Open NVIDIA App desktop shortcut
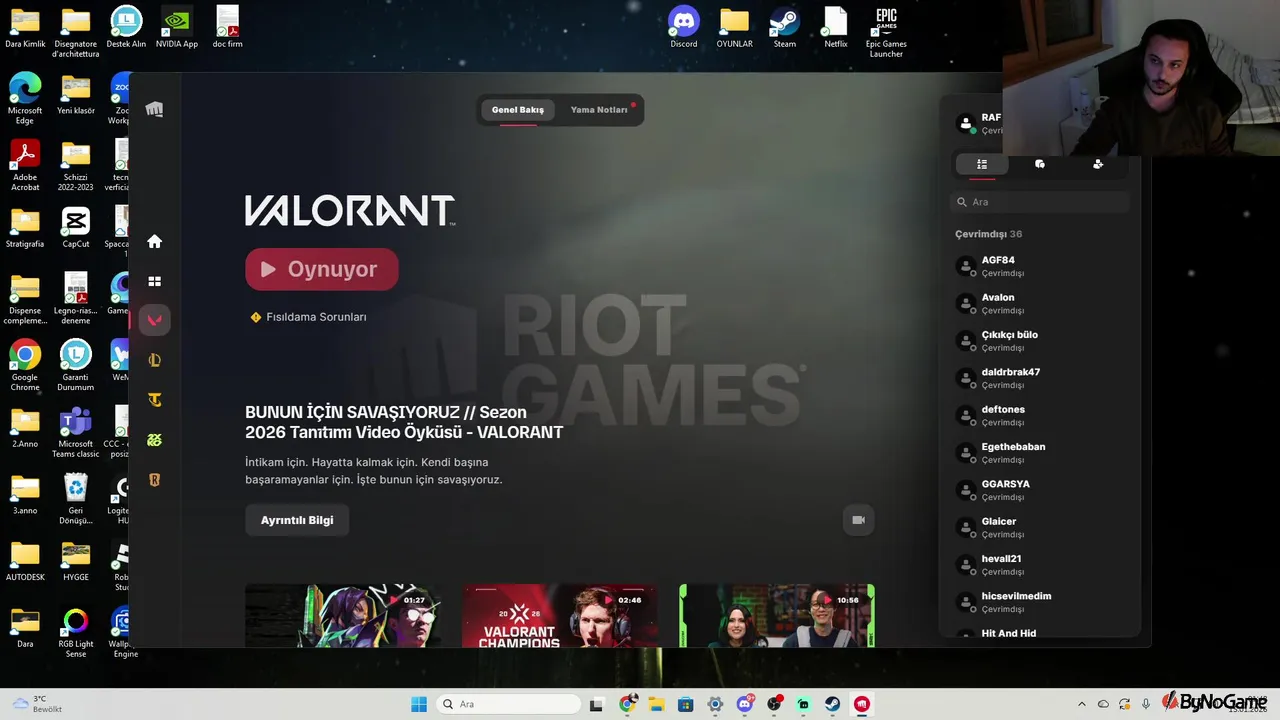1280x720 pixels. point(177,27)
